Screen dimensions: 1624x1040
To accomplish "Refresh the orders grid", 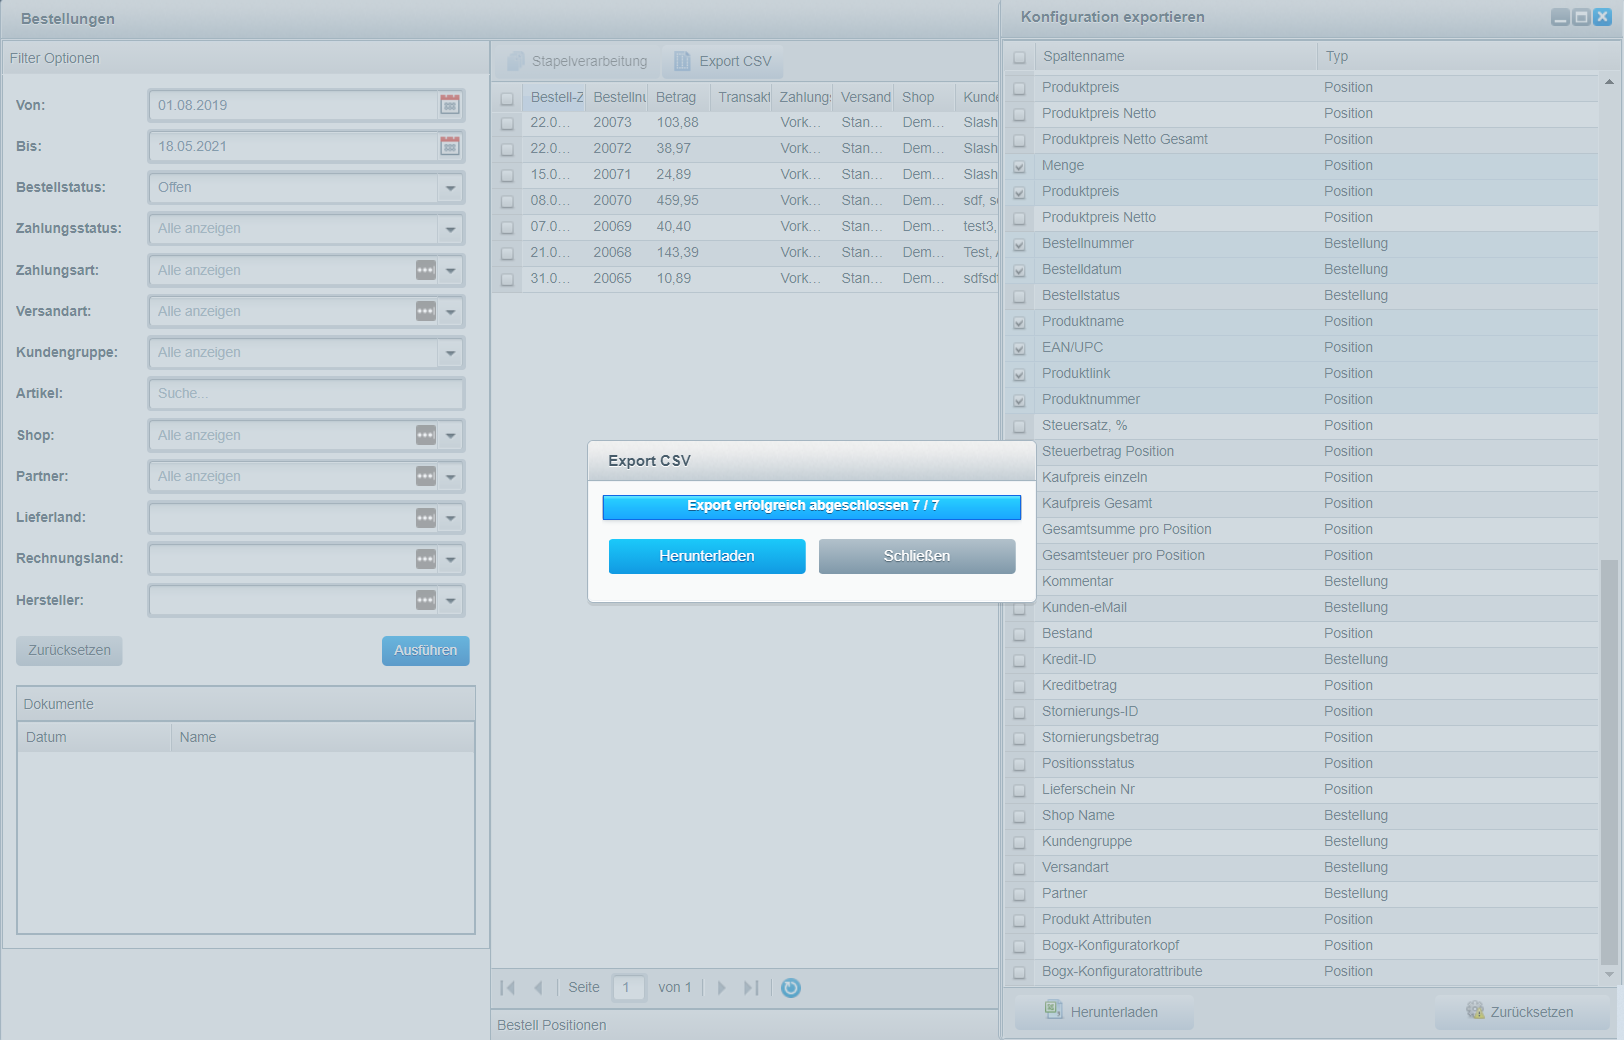I will point(791,988).
